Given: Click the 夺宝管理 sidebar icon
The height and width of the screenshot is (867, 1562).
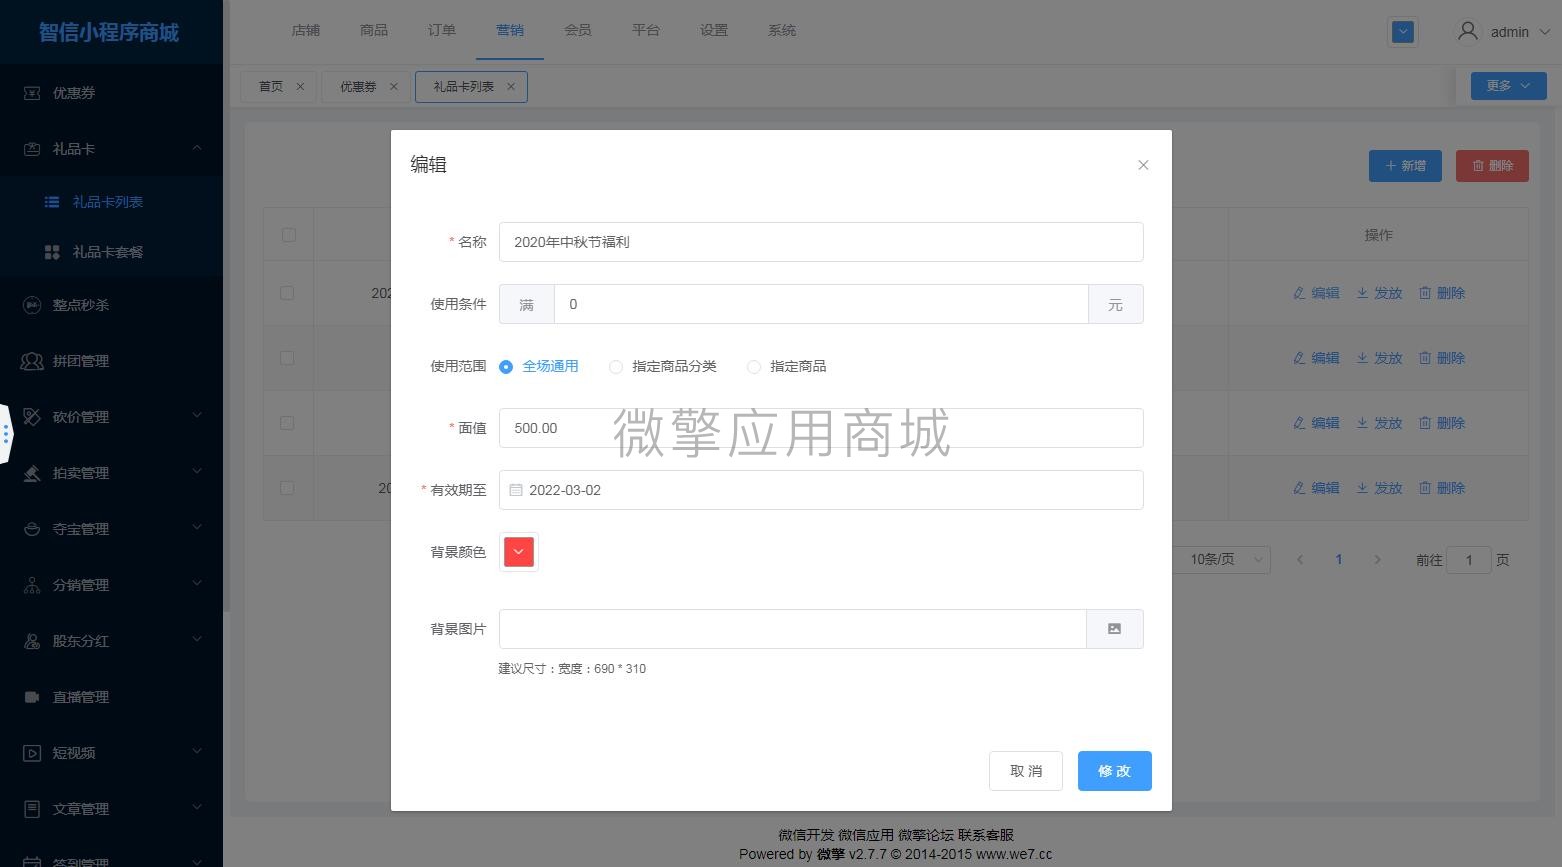Looking at the screenshot, I should point(32,529).
